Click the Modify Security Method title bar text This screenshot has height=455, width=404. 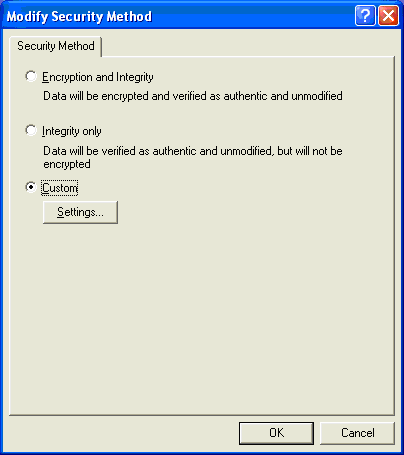click(79, 16)
